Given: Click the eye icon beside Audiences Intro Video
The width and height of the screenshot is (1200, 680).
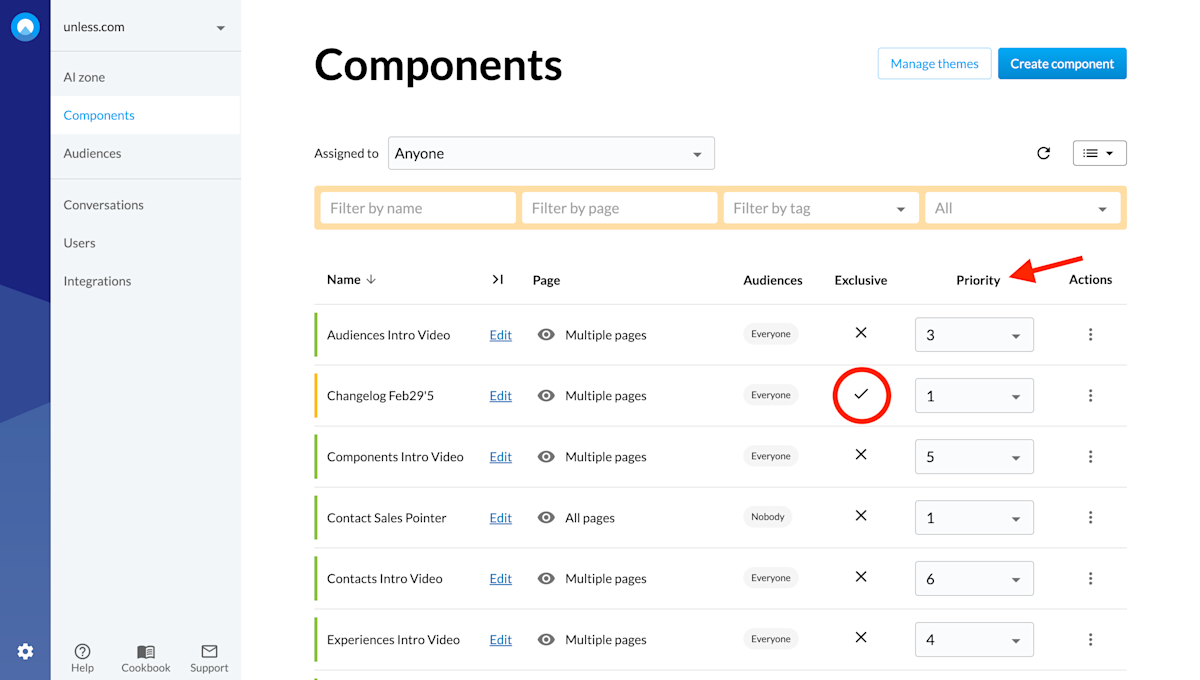Looking at the screenshot, I should (545, 335).
